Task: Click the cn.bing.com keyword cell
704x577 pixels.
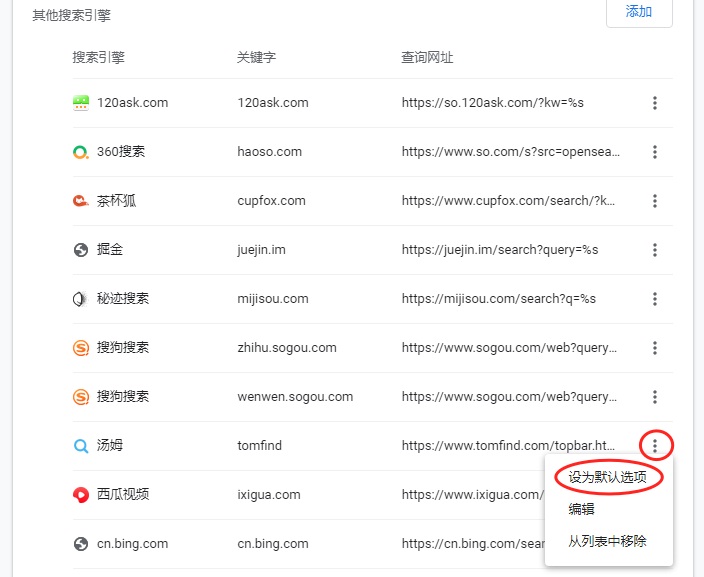Action: click(273, 543)
